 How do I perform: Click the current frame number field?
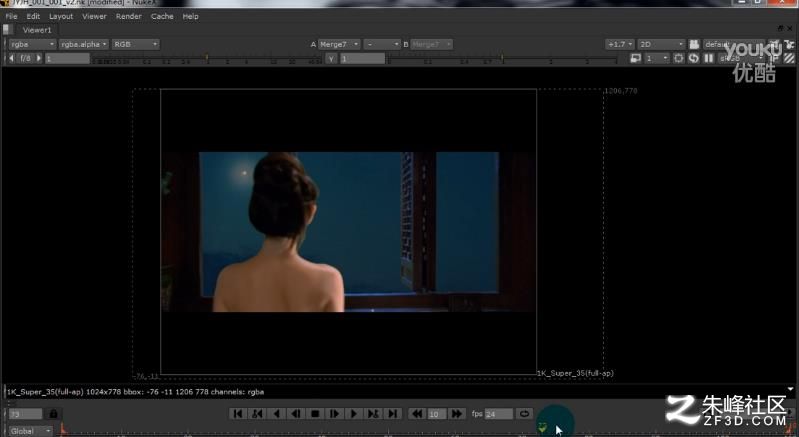pos(25,414)
